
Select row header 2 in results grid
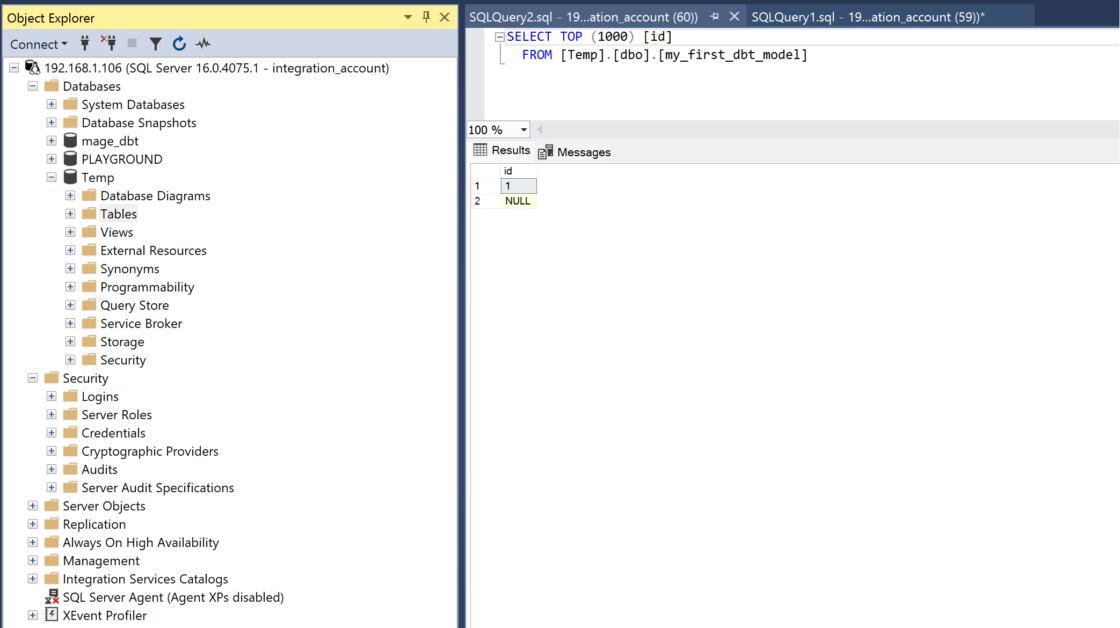point(485,201)
